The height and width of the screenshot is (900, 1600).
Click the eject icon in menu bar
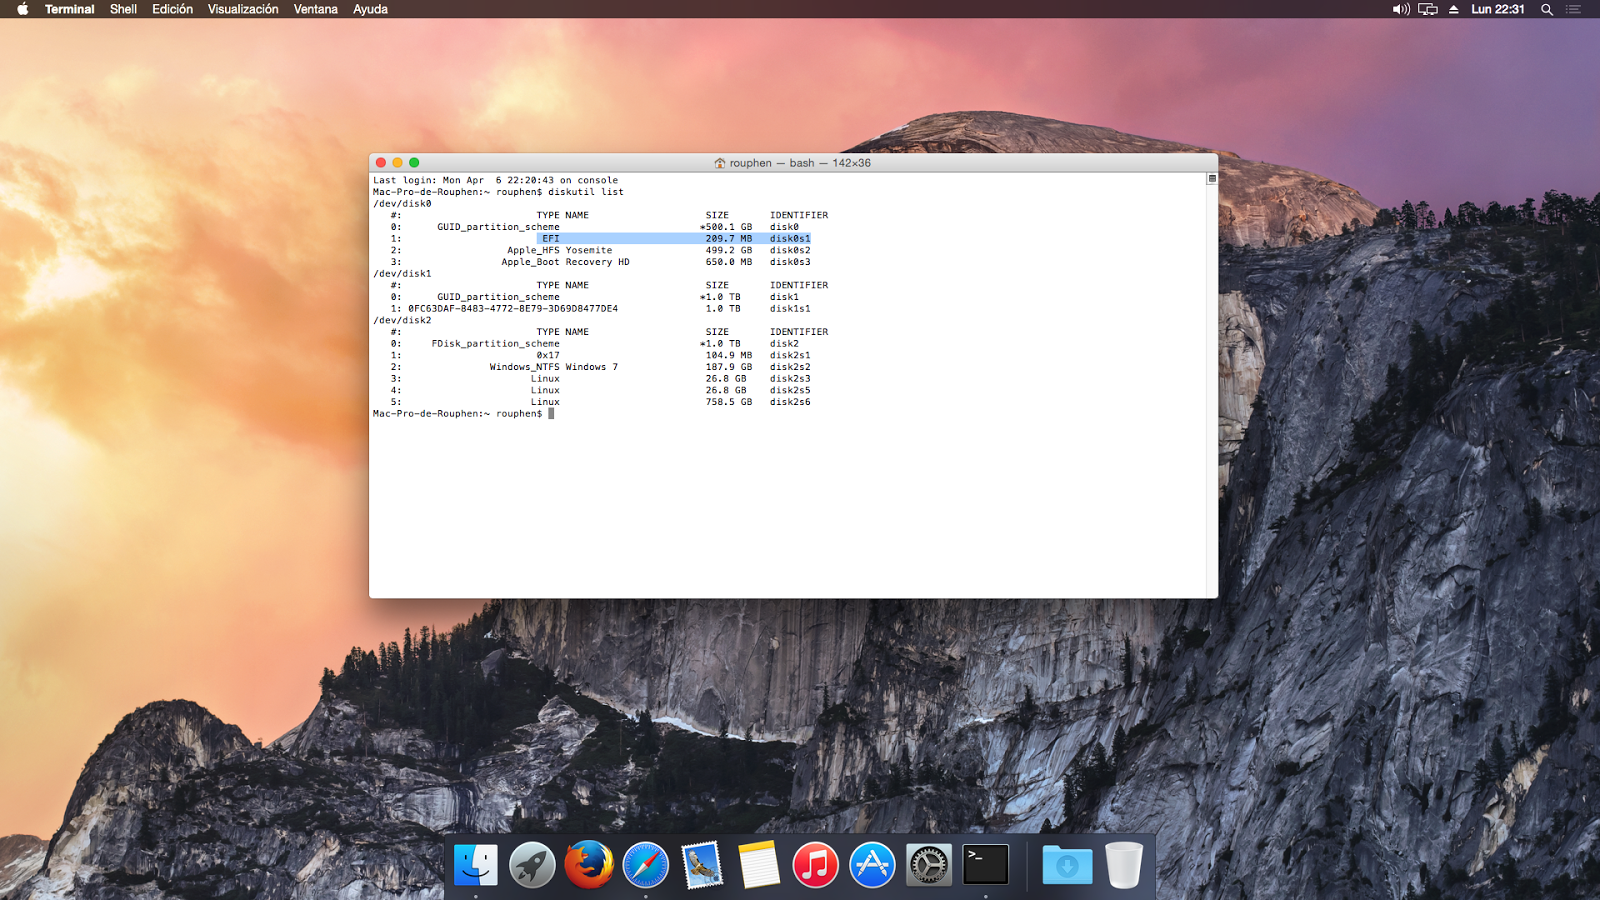point(1454,9)
